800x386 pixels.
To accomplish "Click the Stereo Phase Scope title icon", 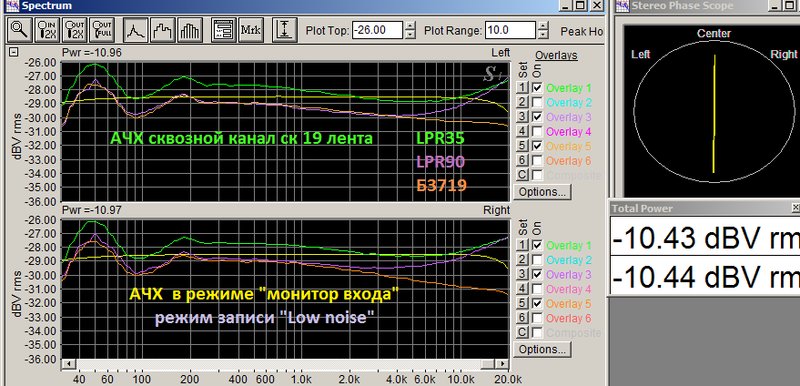I will point(622,6).
